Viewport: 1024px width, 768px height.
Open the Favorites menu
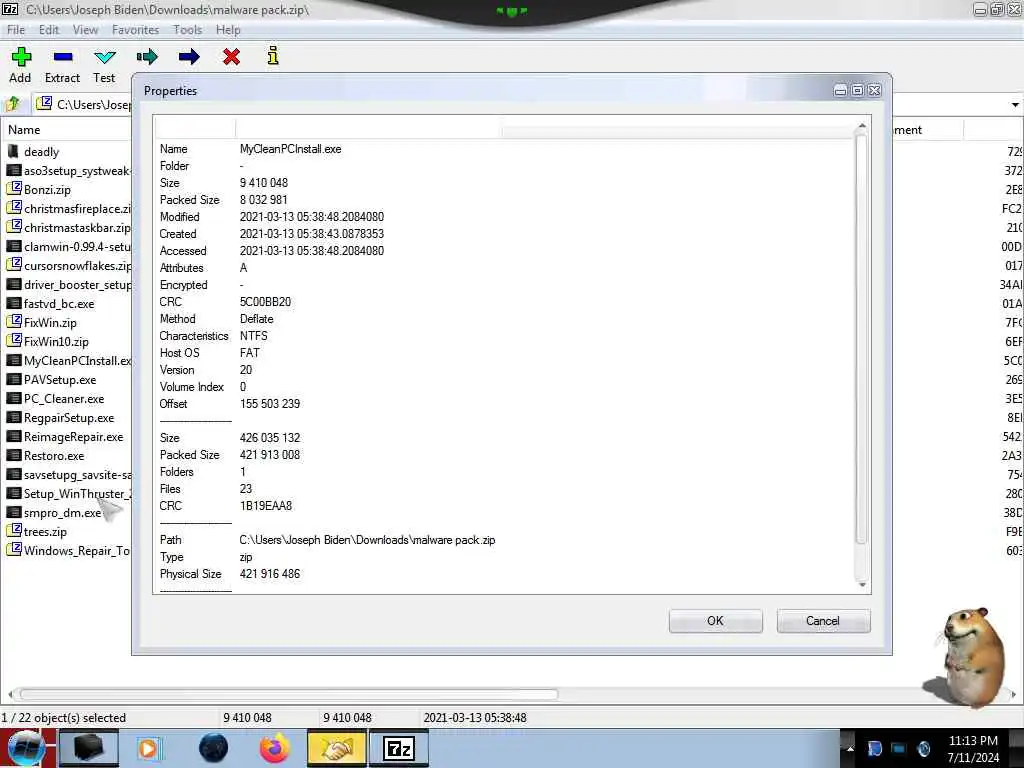click(x=135, y=29)
